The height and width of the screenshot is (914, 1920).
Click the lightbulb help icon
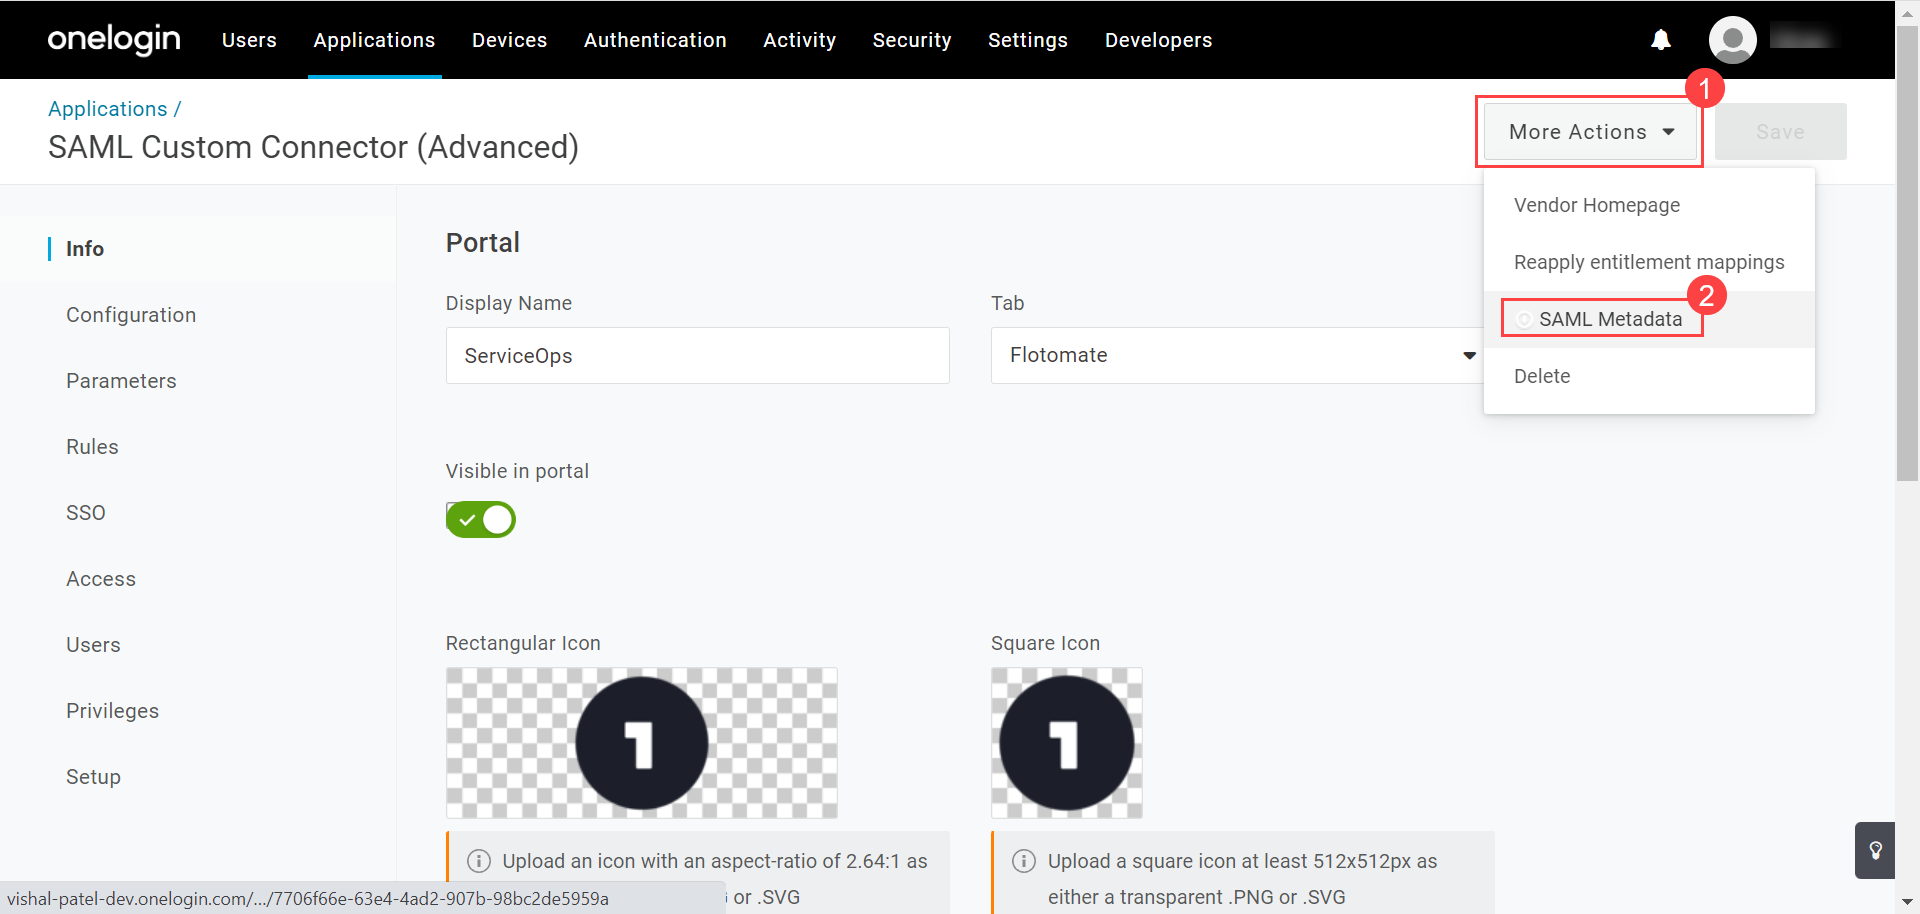(x=1875, y=850)
